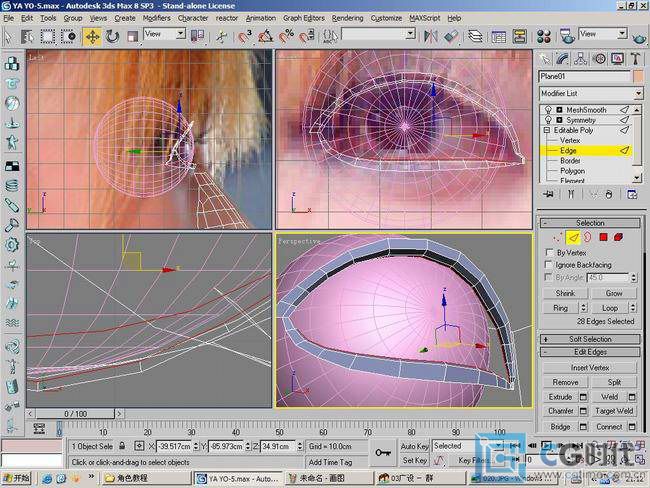Switch to Create command panel tab
Viewport: 650px width, 488px height.
point(545,59)
